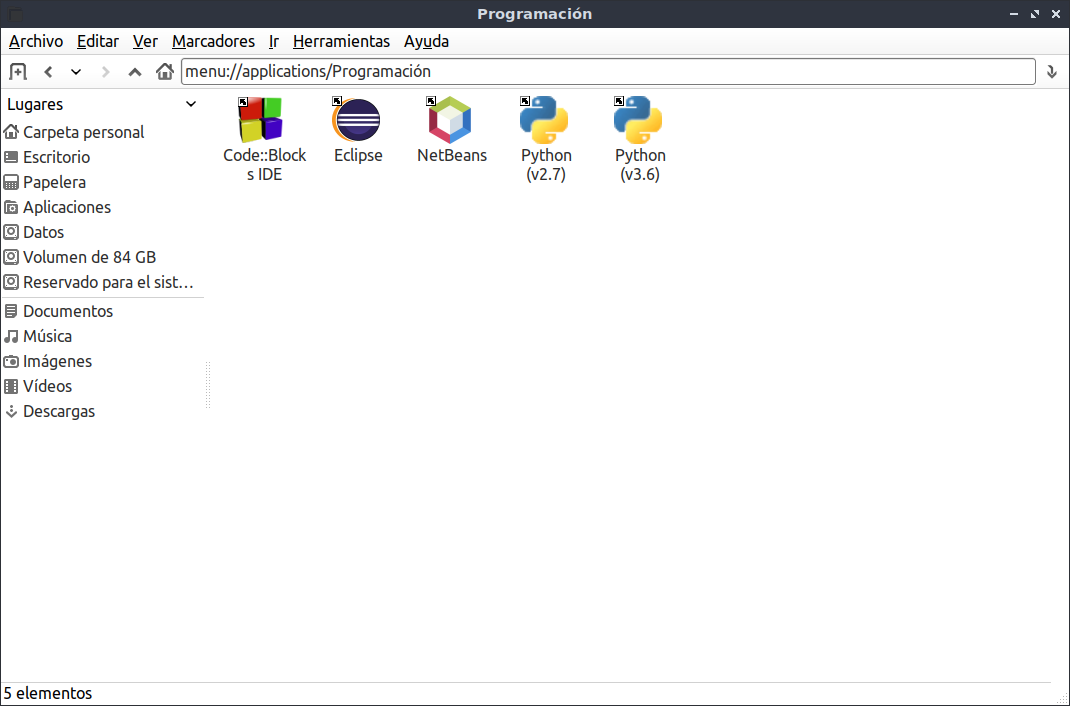1070x706 pixels.
Task: Open the Herramientas menu
Action: [341, 42]
